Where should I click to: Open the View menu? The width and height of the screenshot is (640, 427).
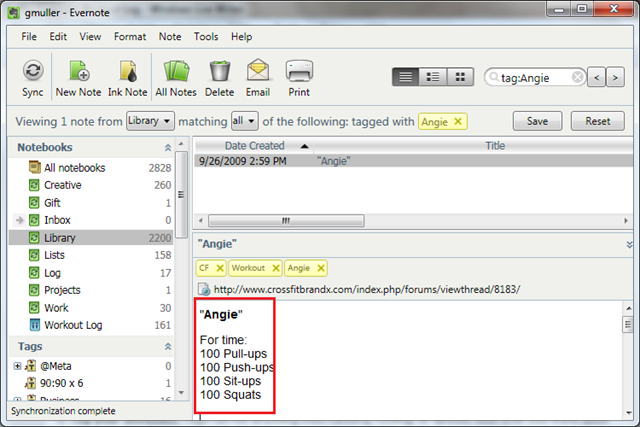90,37
